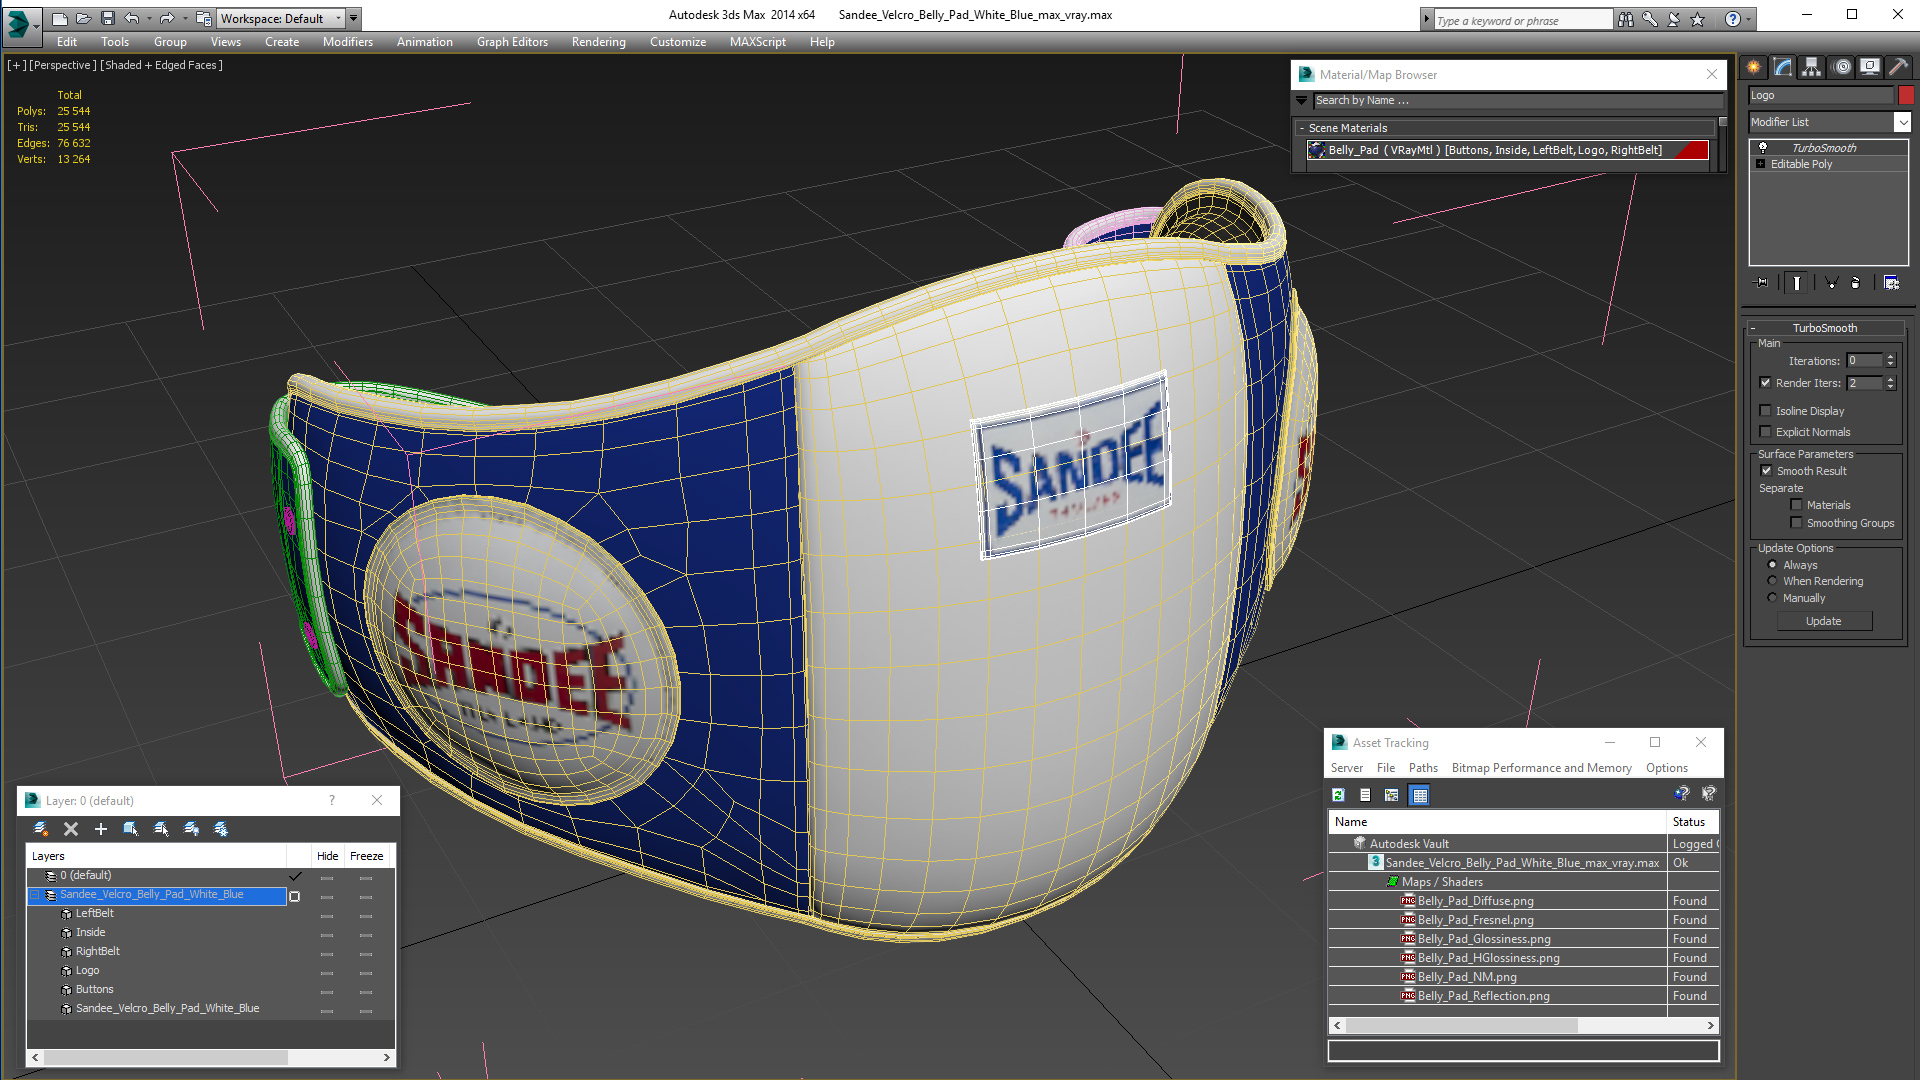Click Select Highlighted Objects and Layers icon
Viewport: 1920px width, 1080px height.
pyautogui.click(x=131, y=829)
